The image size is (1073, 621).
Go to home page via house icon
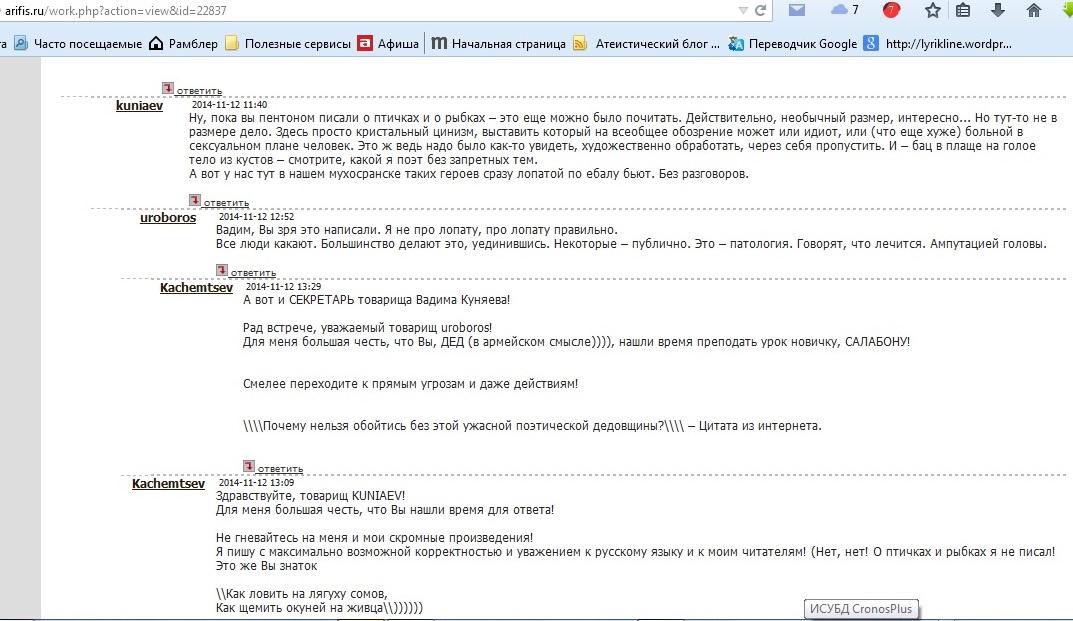(x=1034, y=10)
